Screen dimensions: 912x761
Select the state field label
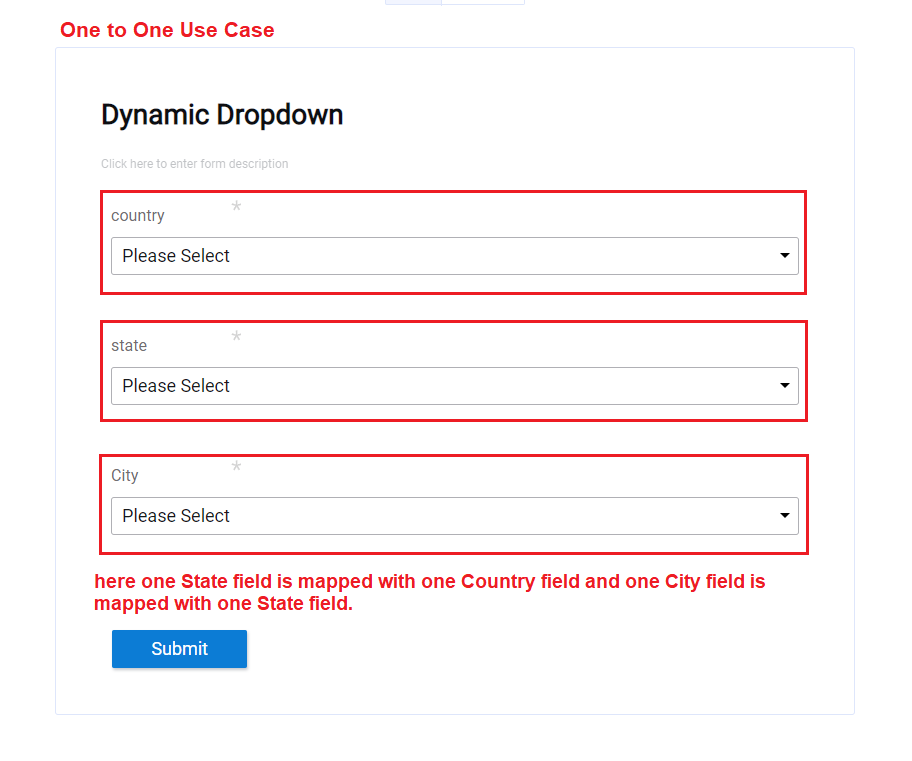pos(129,346)
